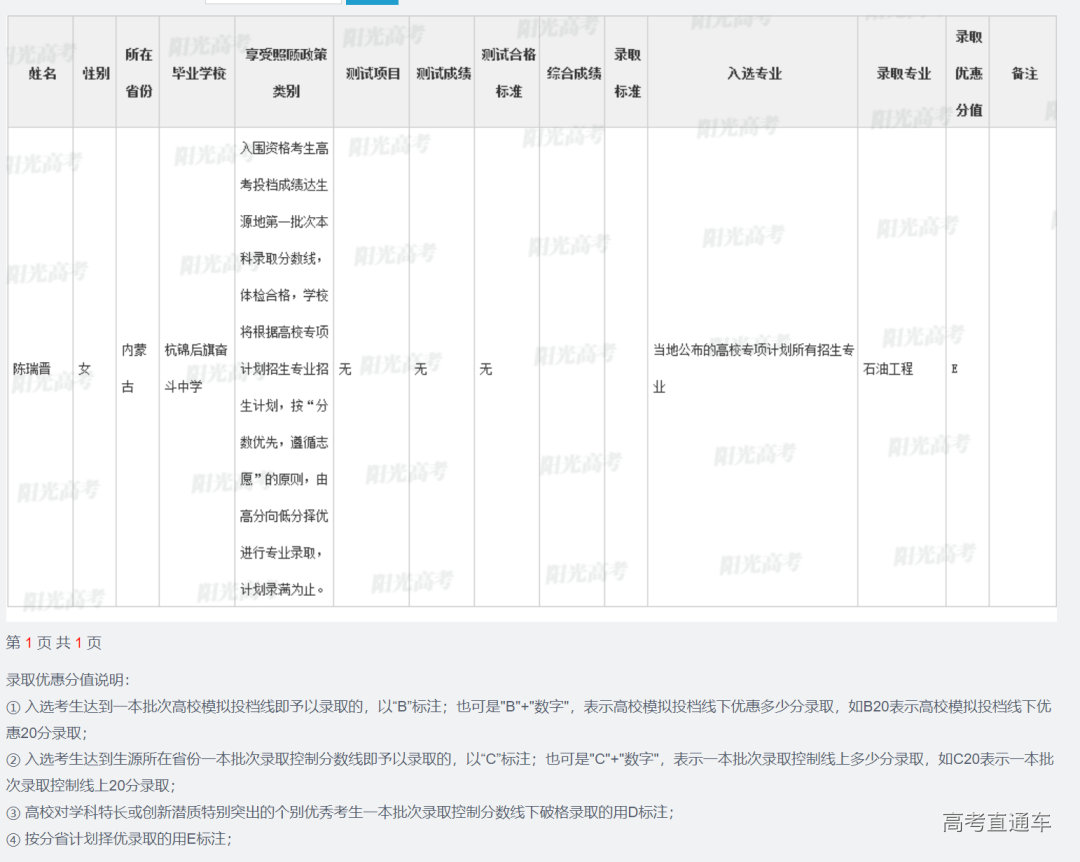Click the 享受照顾政策类别 column header
The width and height of the screenshot is (1080, 862).
pyautogui.click(x=285, y=73)
